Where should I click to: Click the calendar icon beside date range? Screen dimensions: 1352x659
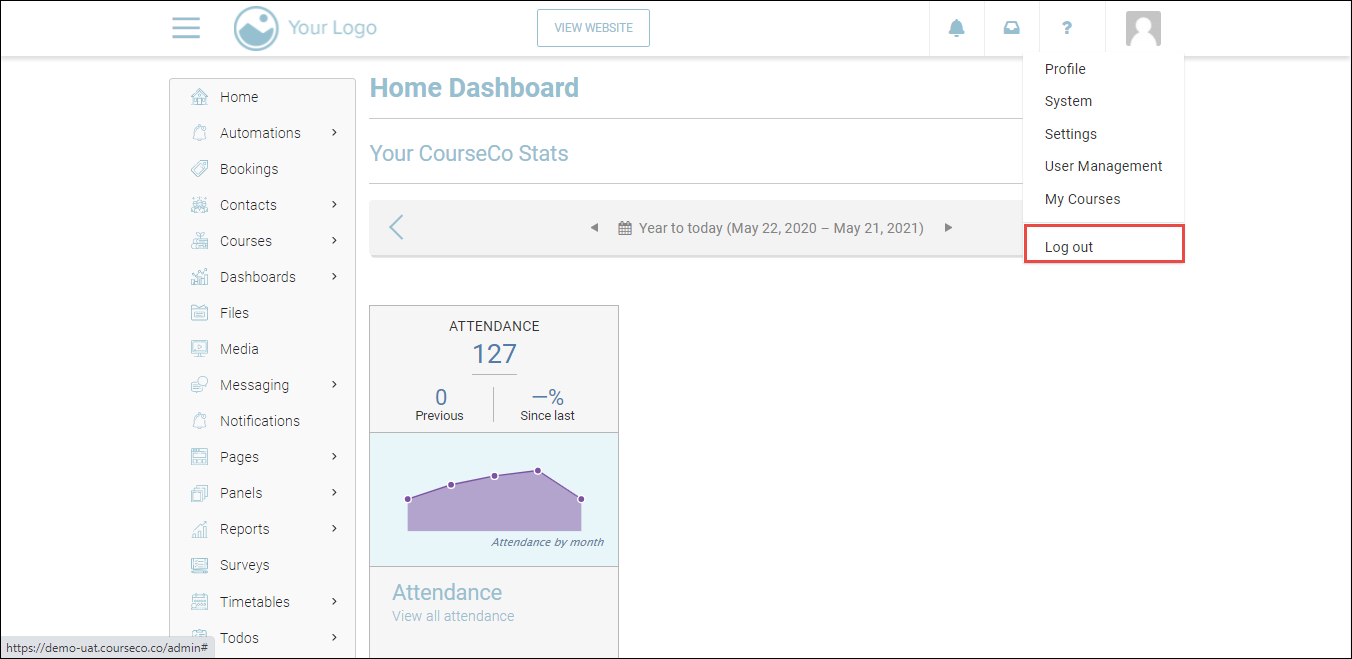click(625, 228)
